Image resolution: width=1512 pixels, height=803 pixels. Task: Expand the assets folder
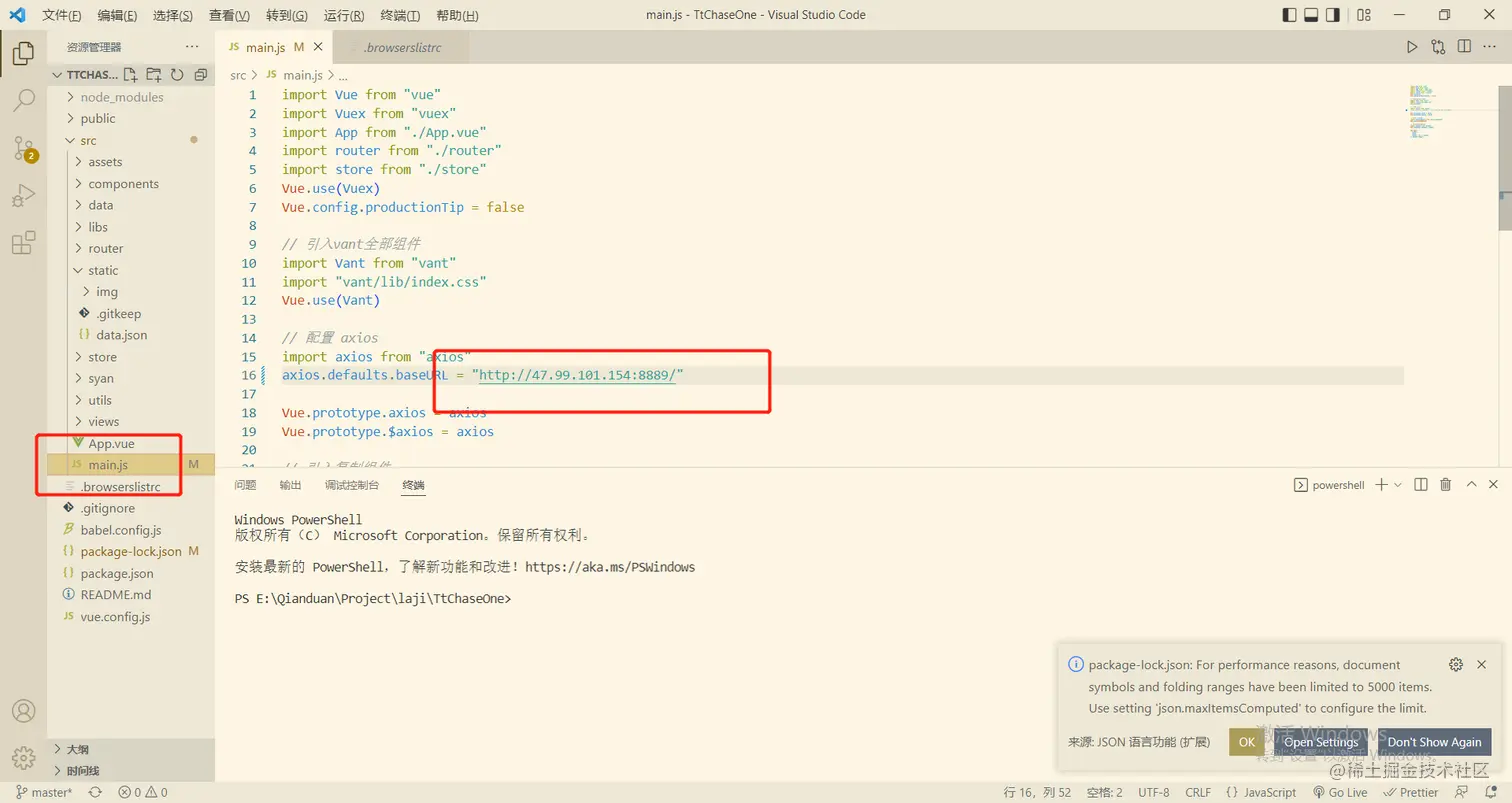[x=130, y=162]
